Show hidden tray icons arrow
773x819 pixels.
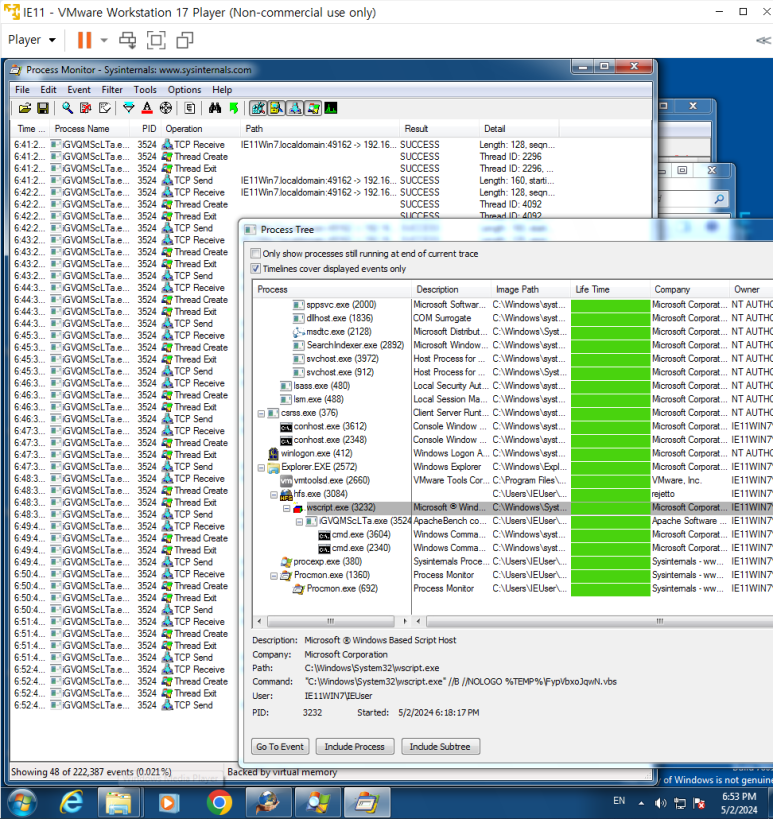tap(641, 803)
